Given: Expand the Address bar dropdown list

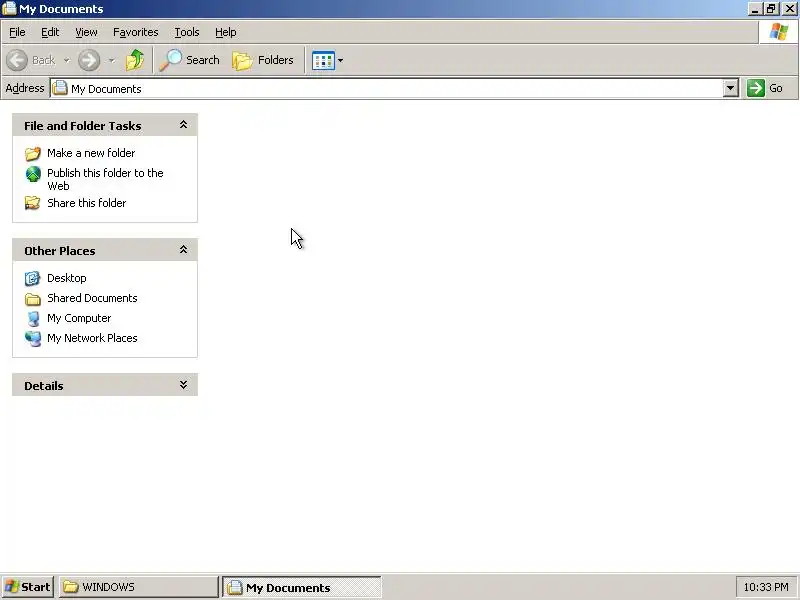Looking at the screenshot, I should (x=731, y=88).
